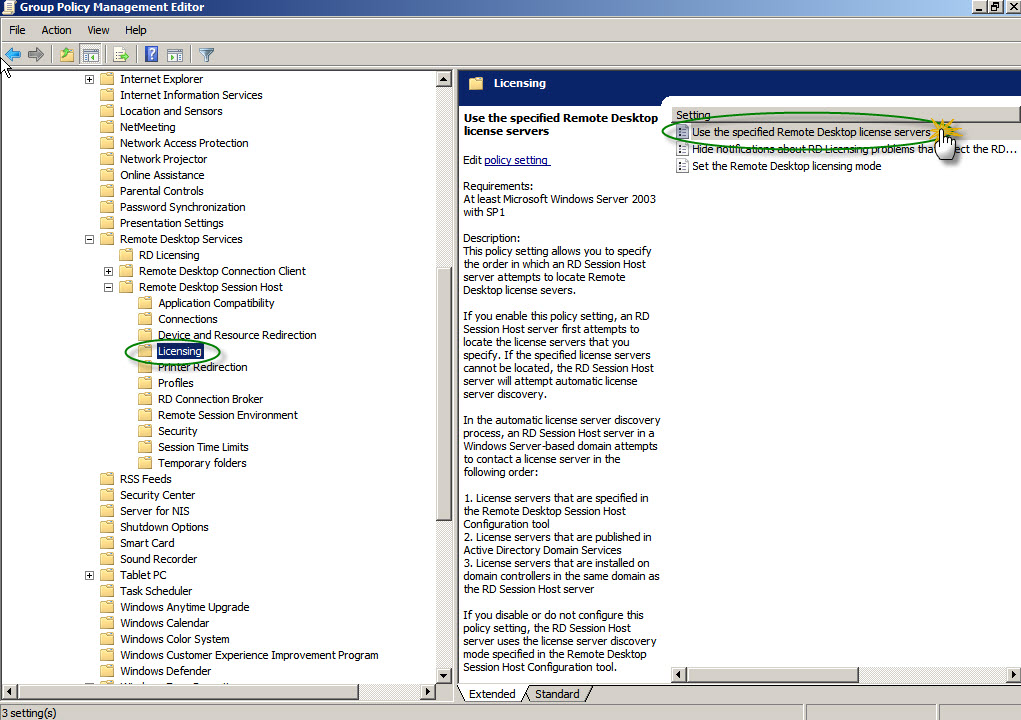The height and width of the screenshot is (720, 1021).
Task: Select Use the specified Remote Desktop license servers
Action: tap(811, 132)
